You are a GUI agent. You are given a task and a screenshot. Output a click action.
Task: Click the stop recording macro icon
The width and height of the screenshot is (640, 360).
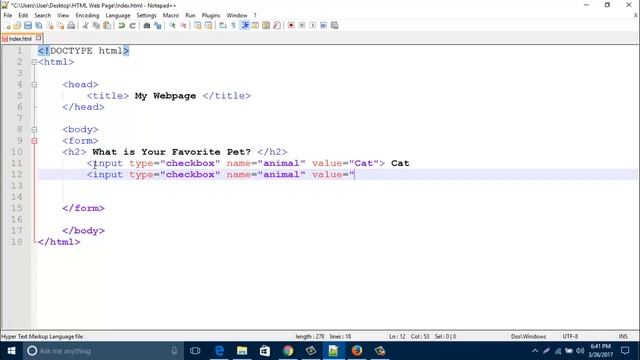[302, 26]
